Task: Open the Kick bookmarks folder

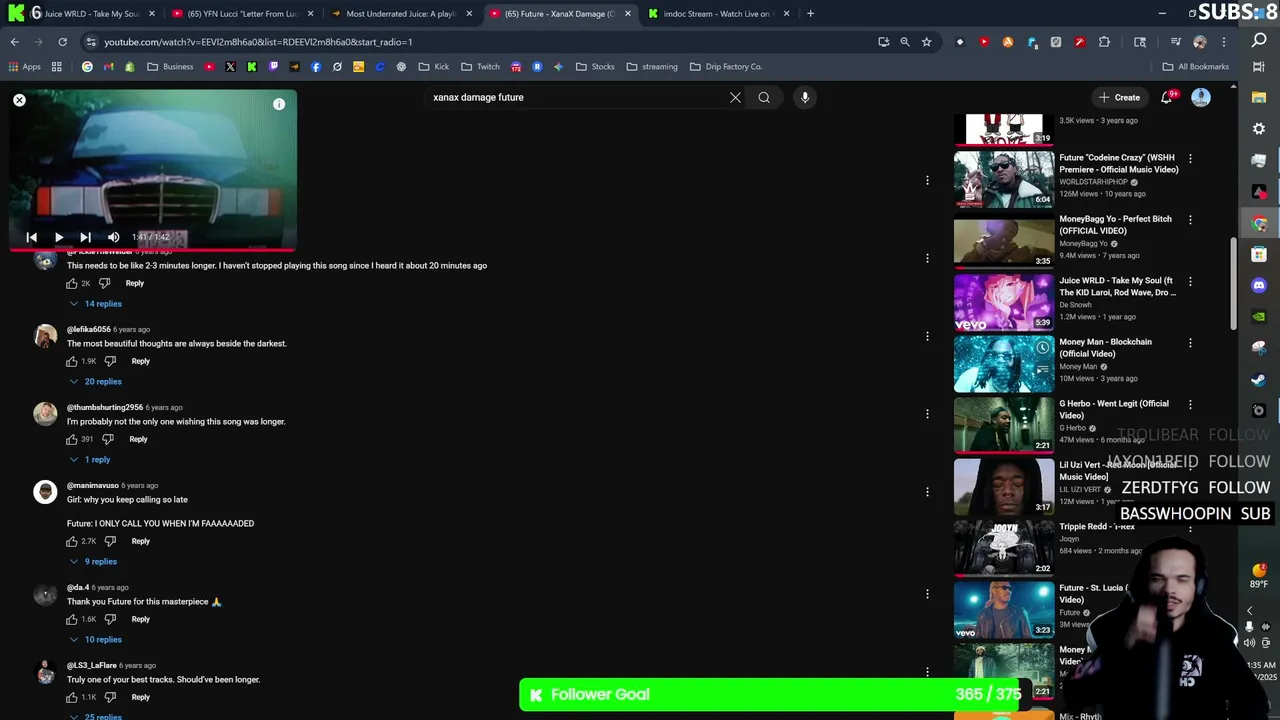Action: [x=434, y=67]
